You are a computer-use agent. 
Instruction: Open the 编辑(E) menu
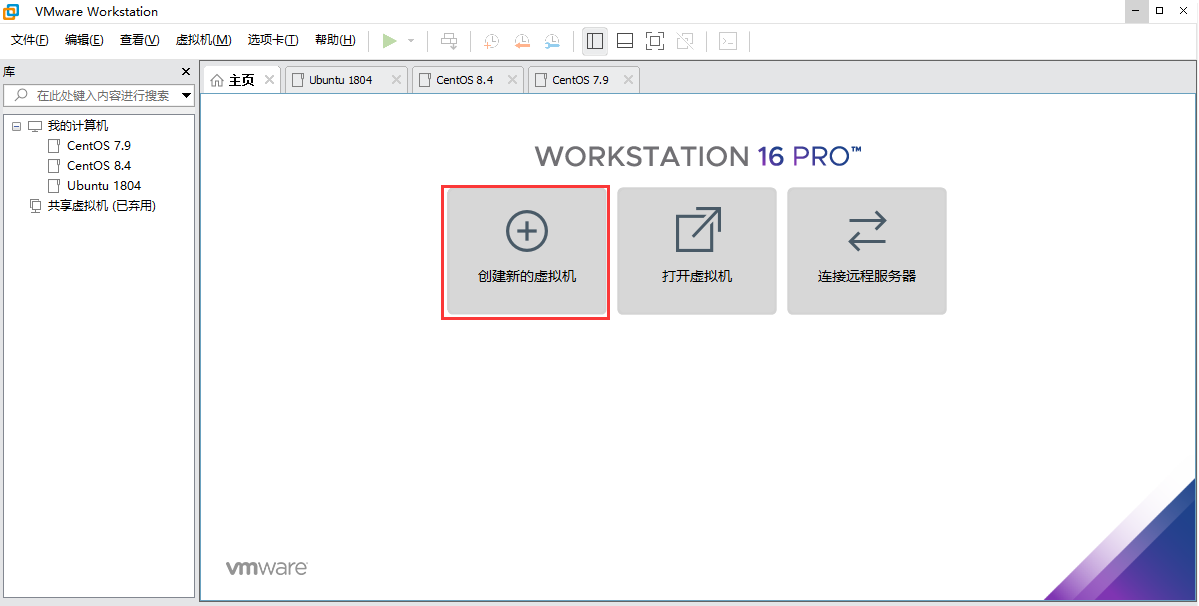pyautogui.click(x=84, y=40)
